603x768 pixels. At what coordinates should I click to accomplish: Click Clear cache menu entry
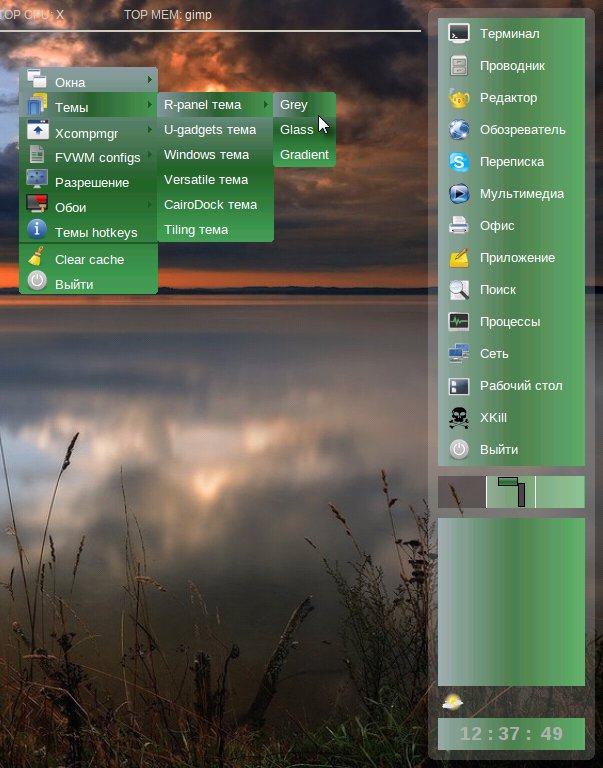88,259
